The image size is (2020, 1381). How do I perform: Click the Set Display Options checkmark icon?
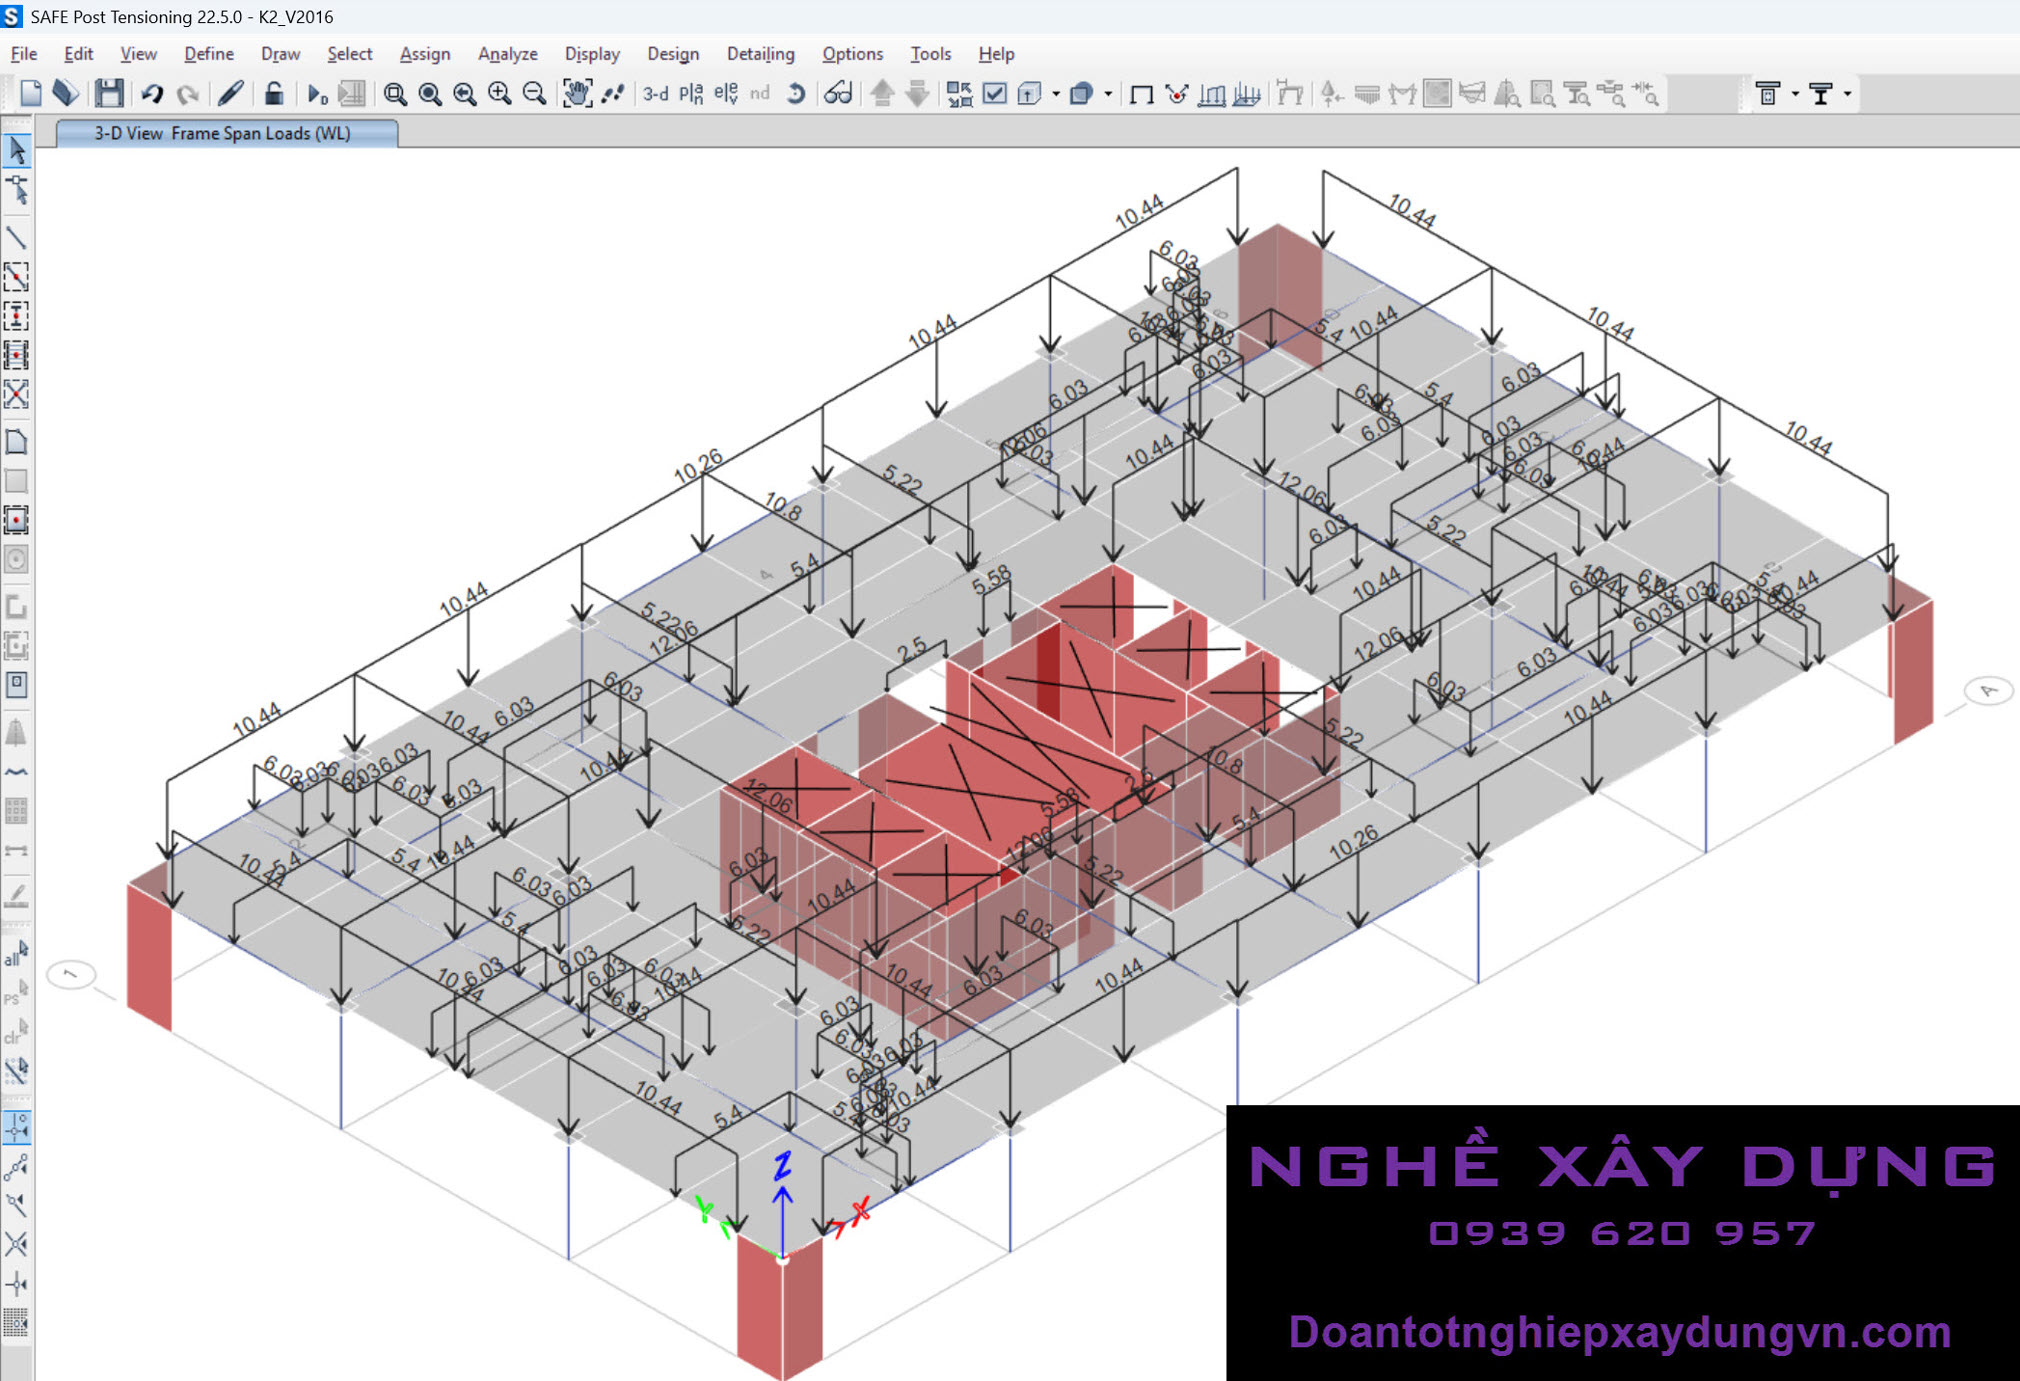click(x=994, y=94)
